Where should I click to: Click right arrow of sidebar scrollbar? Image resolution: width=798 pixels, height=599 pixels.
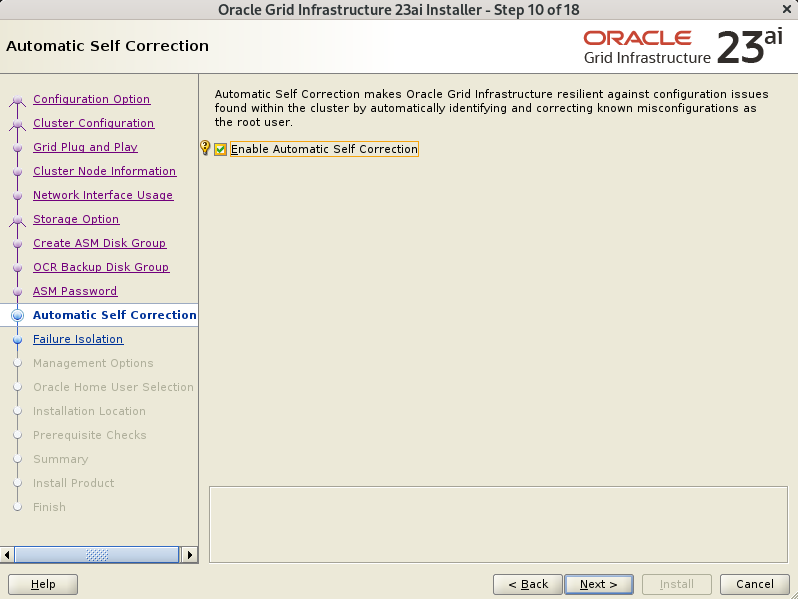(190, 554)
